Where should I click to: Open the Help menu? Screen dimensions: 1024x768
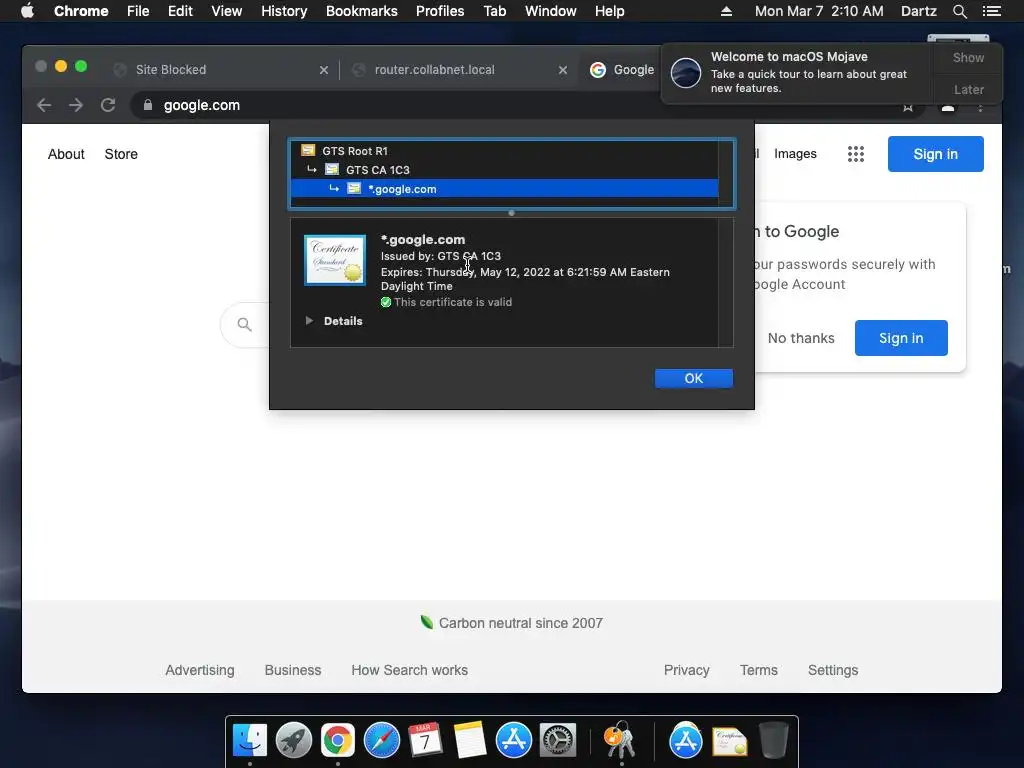click(609, 11)
